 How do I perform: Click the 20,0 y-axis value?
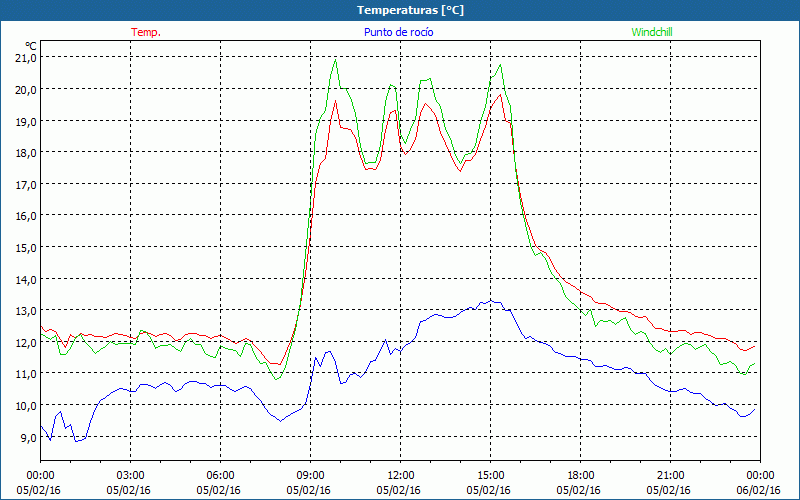(26, 89)
